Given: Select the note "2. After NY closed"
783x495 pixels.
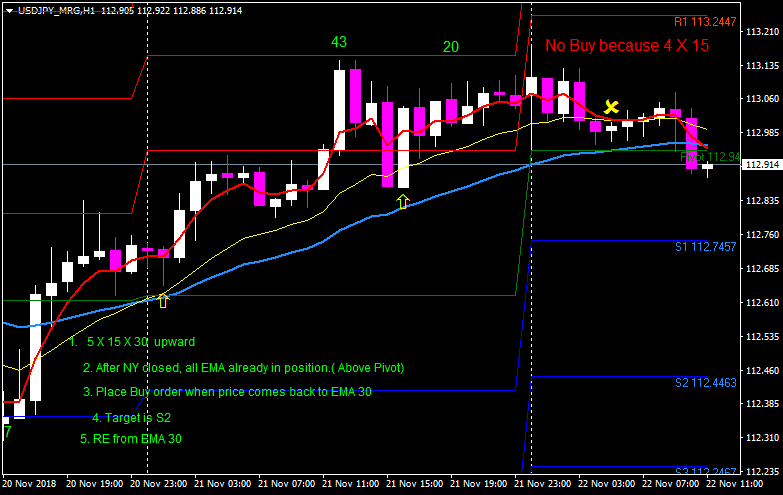Looking at the screenshot, I should tap(243, 368).
